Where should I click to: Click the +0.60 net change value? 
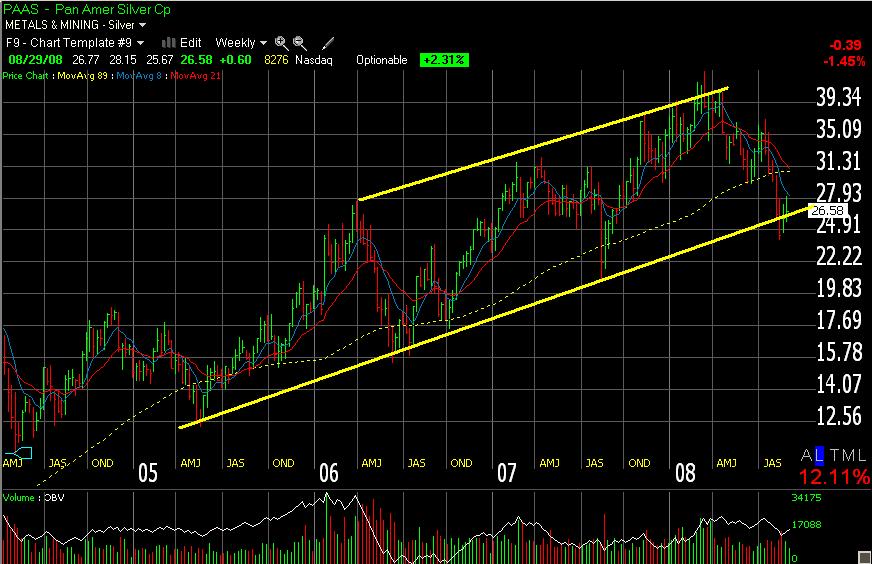click(x=235, y=60)
